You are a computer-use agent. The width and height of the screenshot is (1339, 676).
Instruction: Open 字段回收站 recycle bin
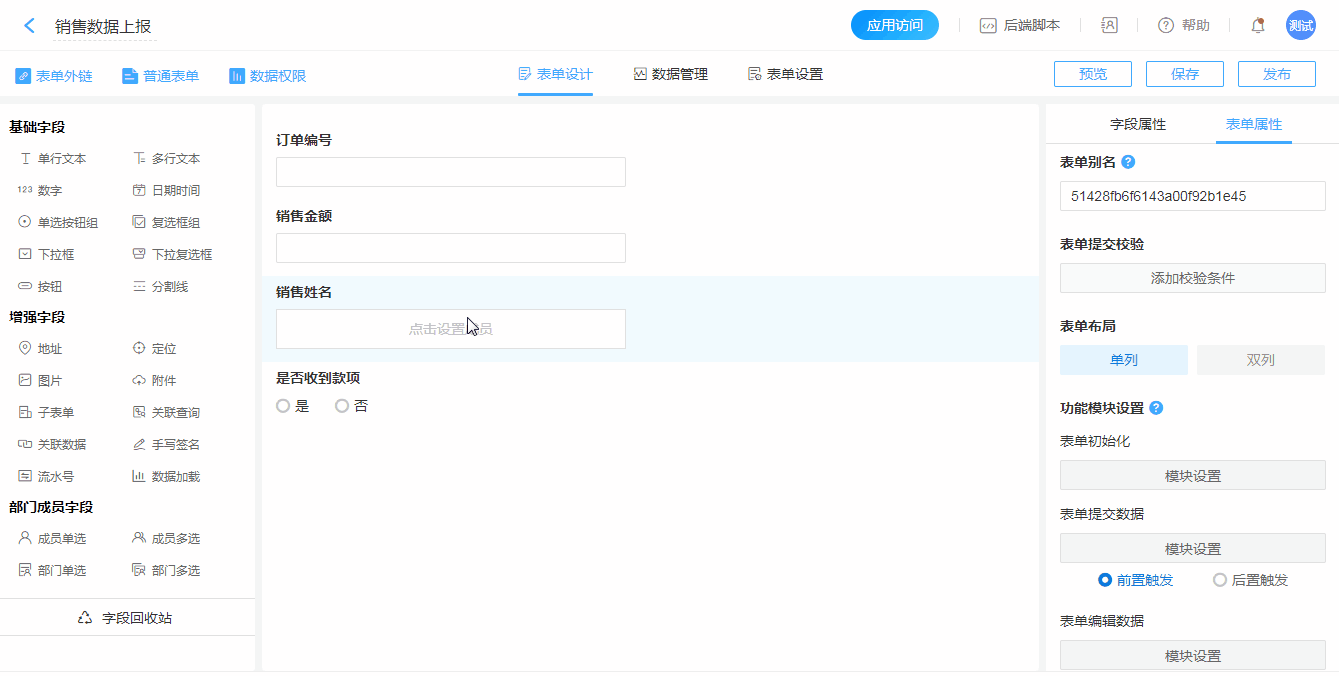(126, 618)
